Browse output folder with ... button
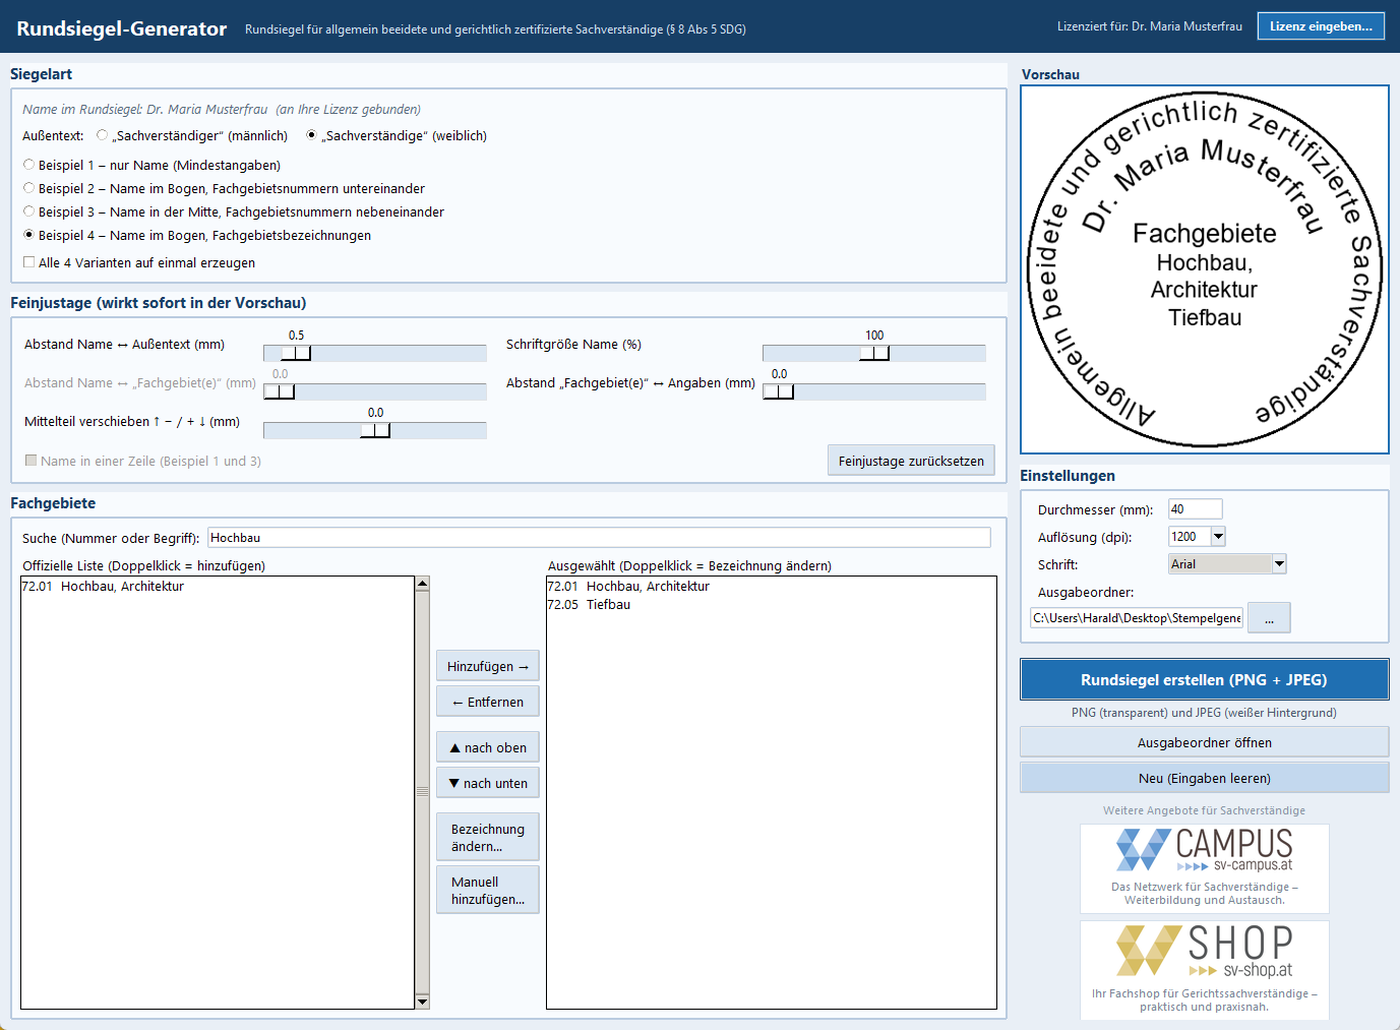Screen dimensions: 1400x1030 point(1269,618)
